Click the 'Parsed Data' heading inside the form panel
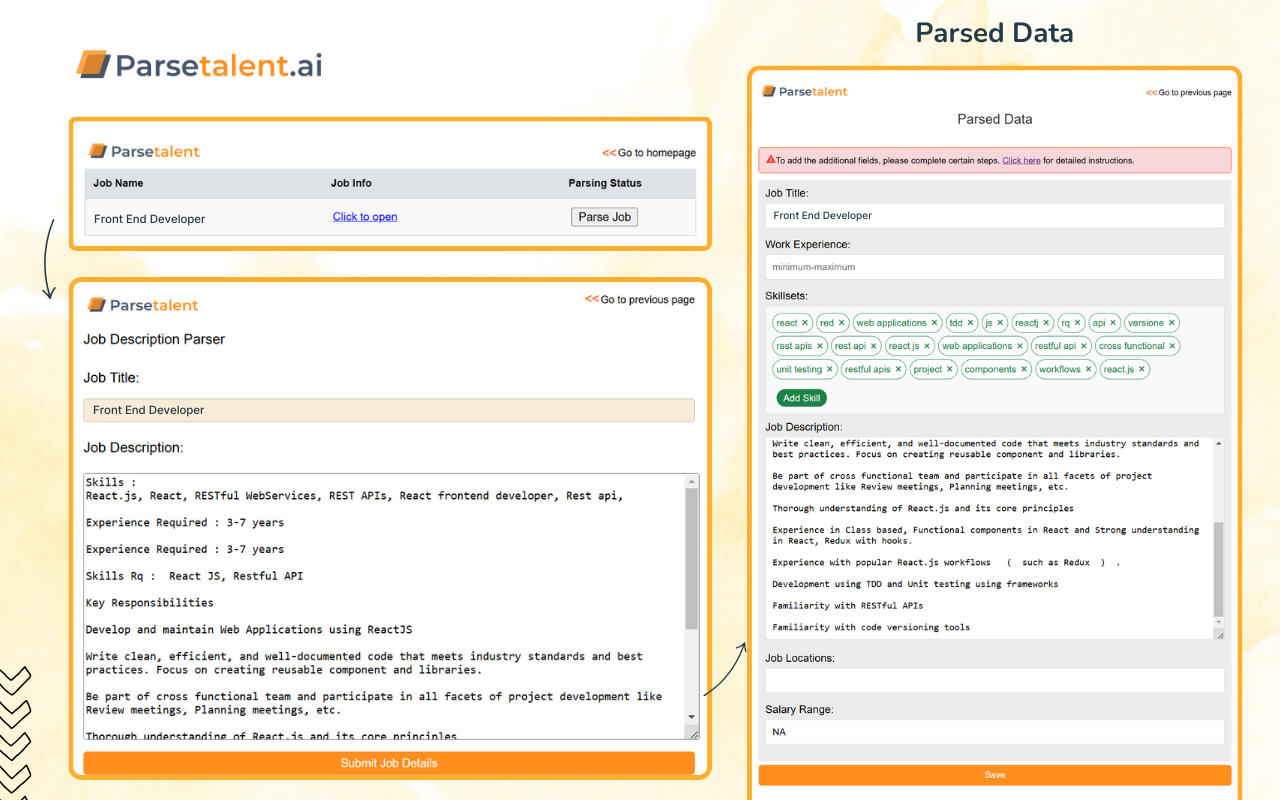Viewport: 1280px width, 800px height. click(x=995, y=119)
